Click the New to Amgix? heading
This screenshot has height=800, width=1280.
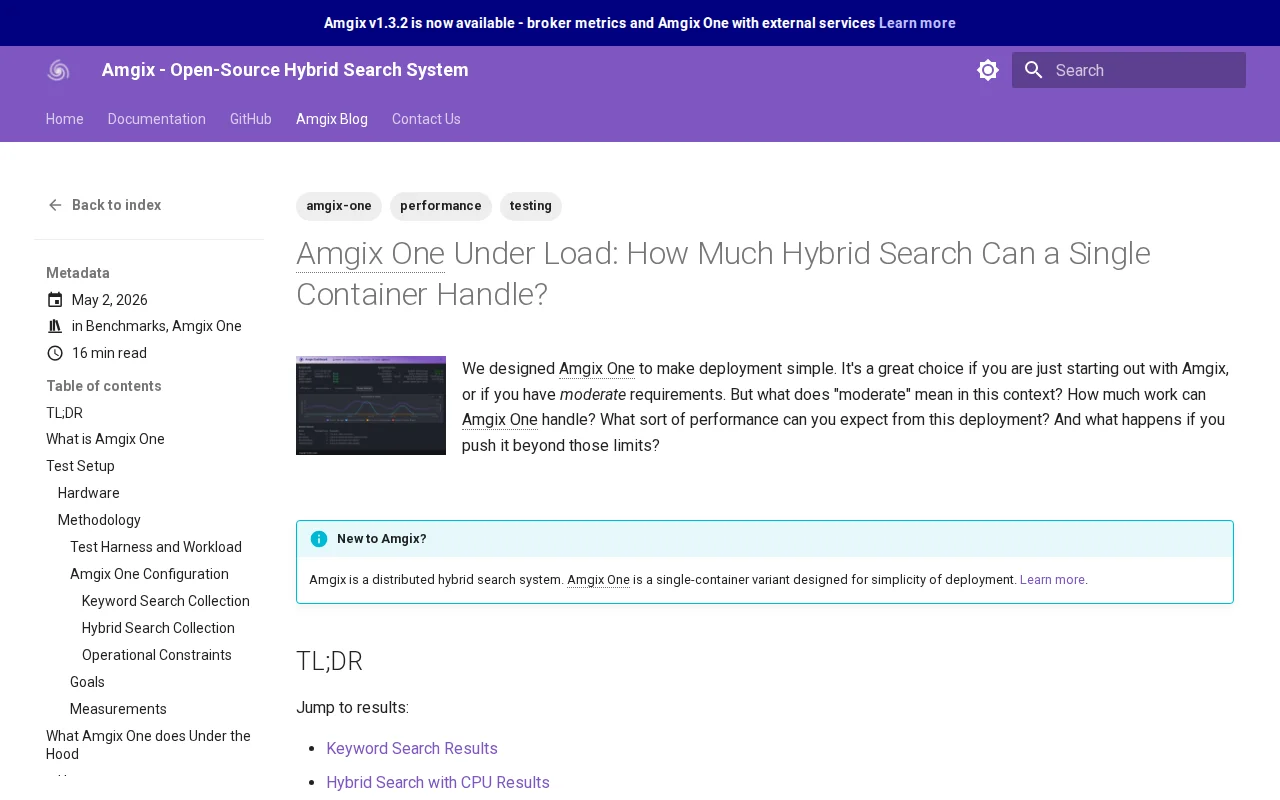382,539
